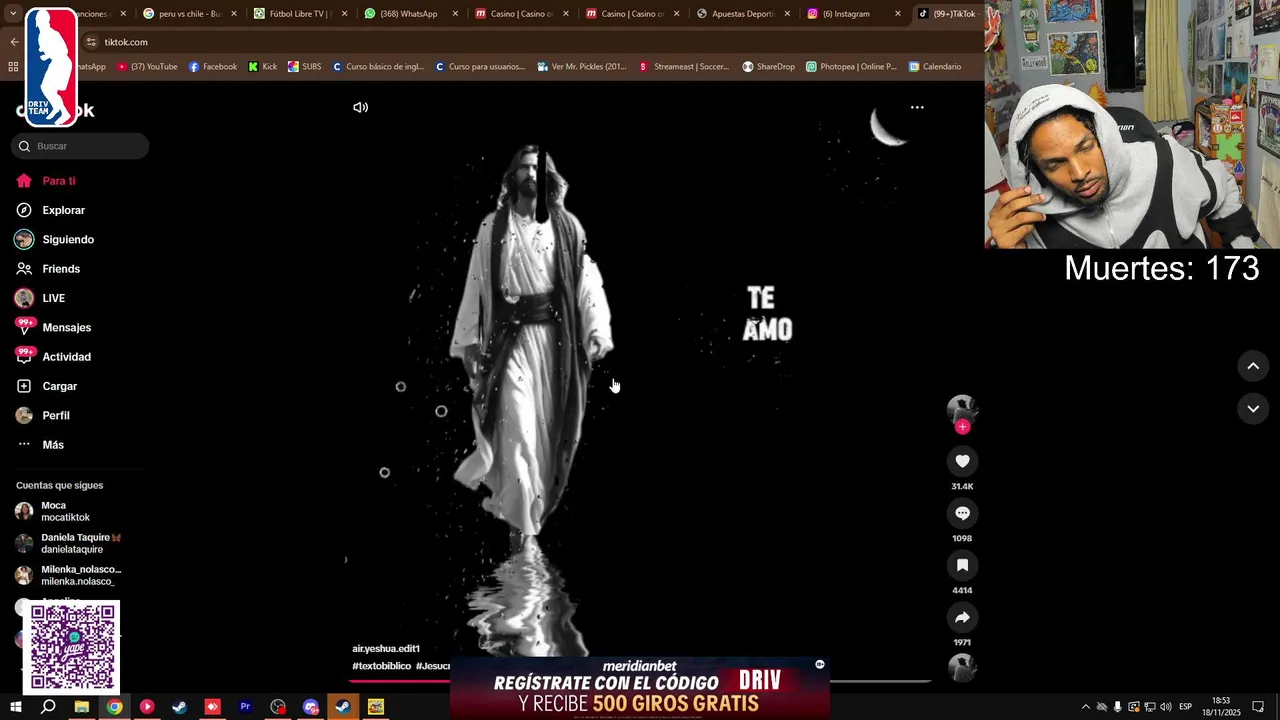Open tab search chevron in Chrome
This screenshot has width=1280, height=720.
click(13, 14)
